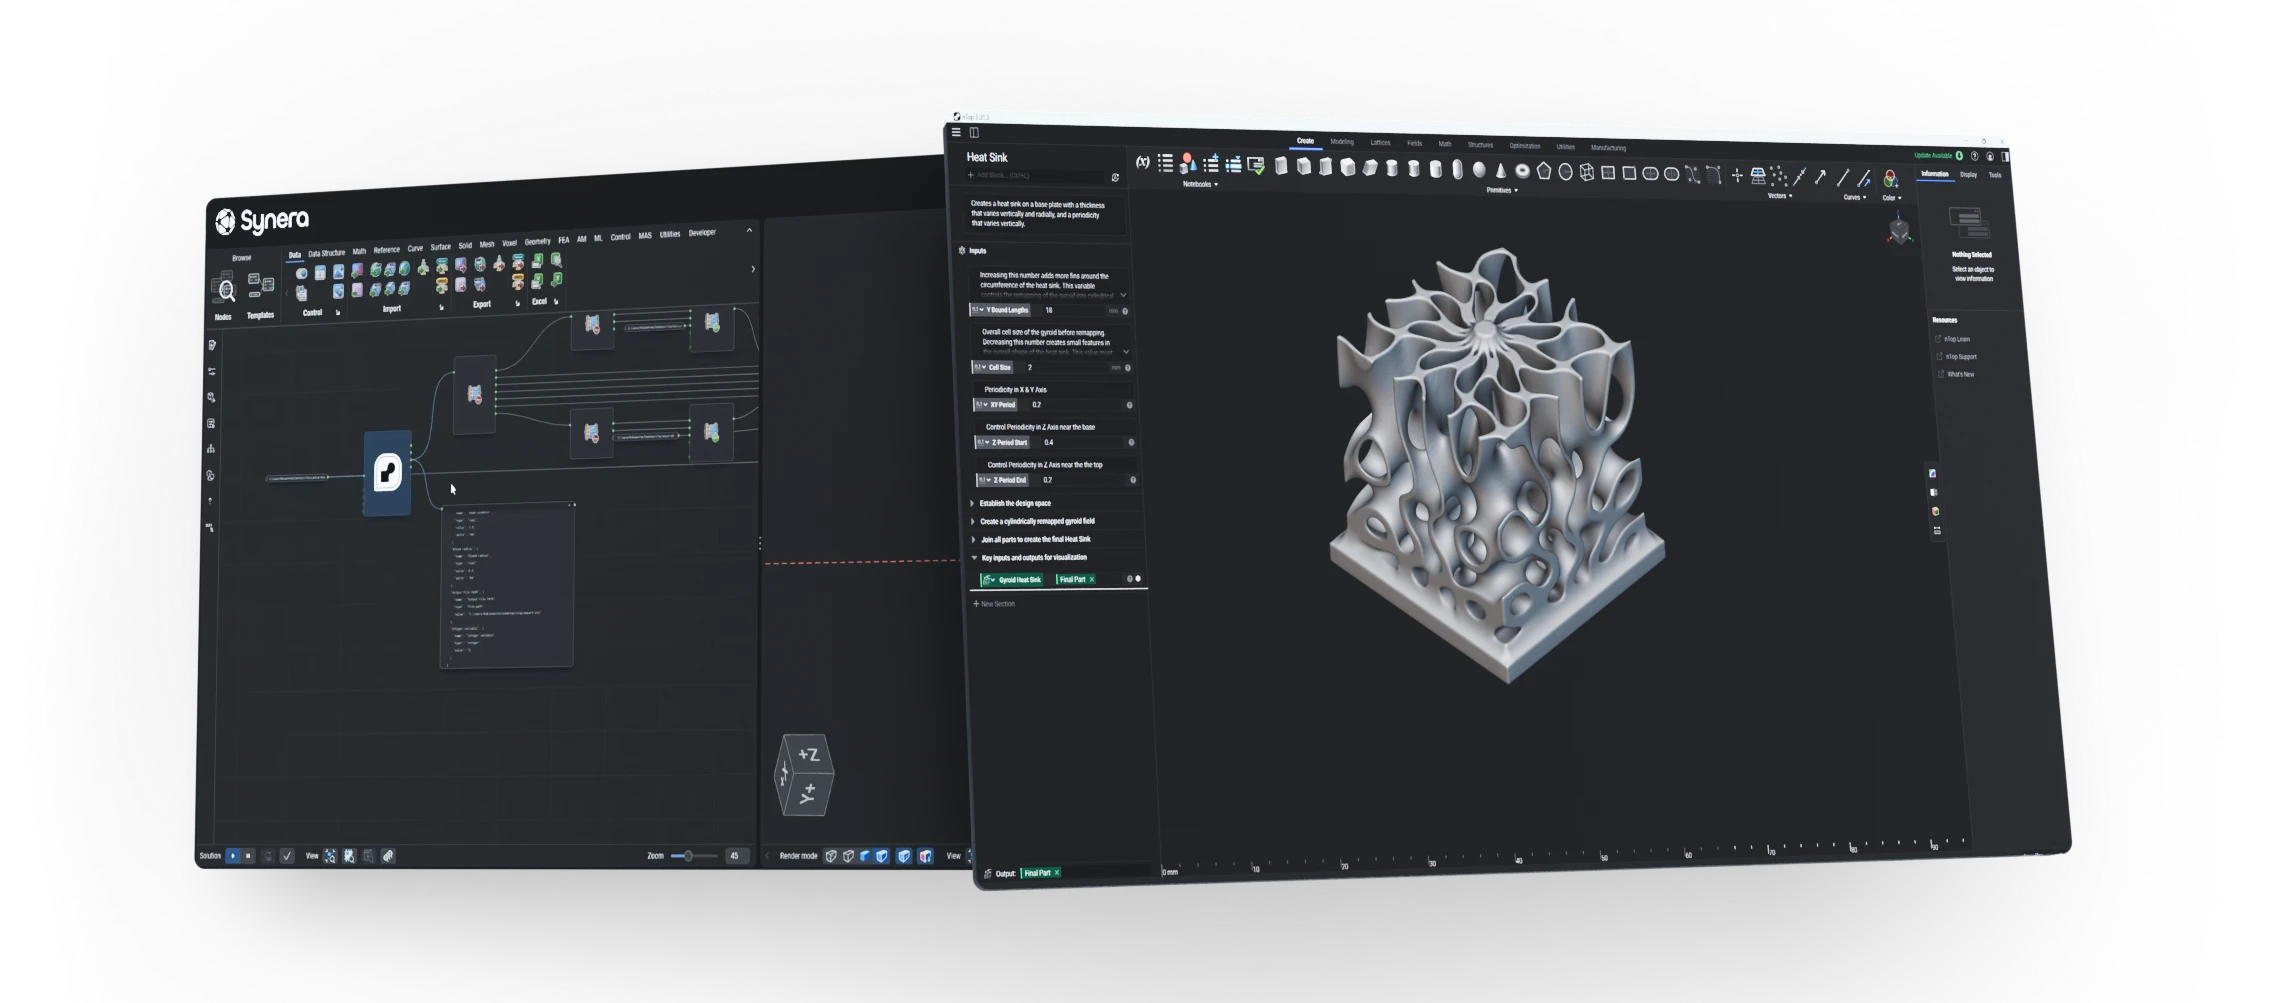Collapse the Synera ribbon with the up chevron

point(749,230)
